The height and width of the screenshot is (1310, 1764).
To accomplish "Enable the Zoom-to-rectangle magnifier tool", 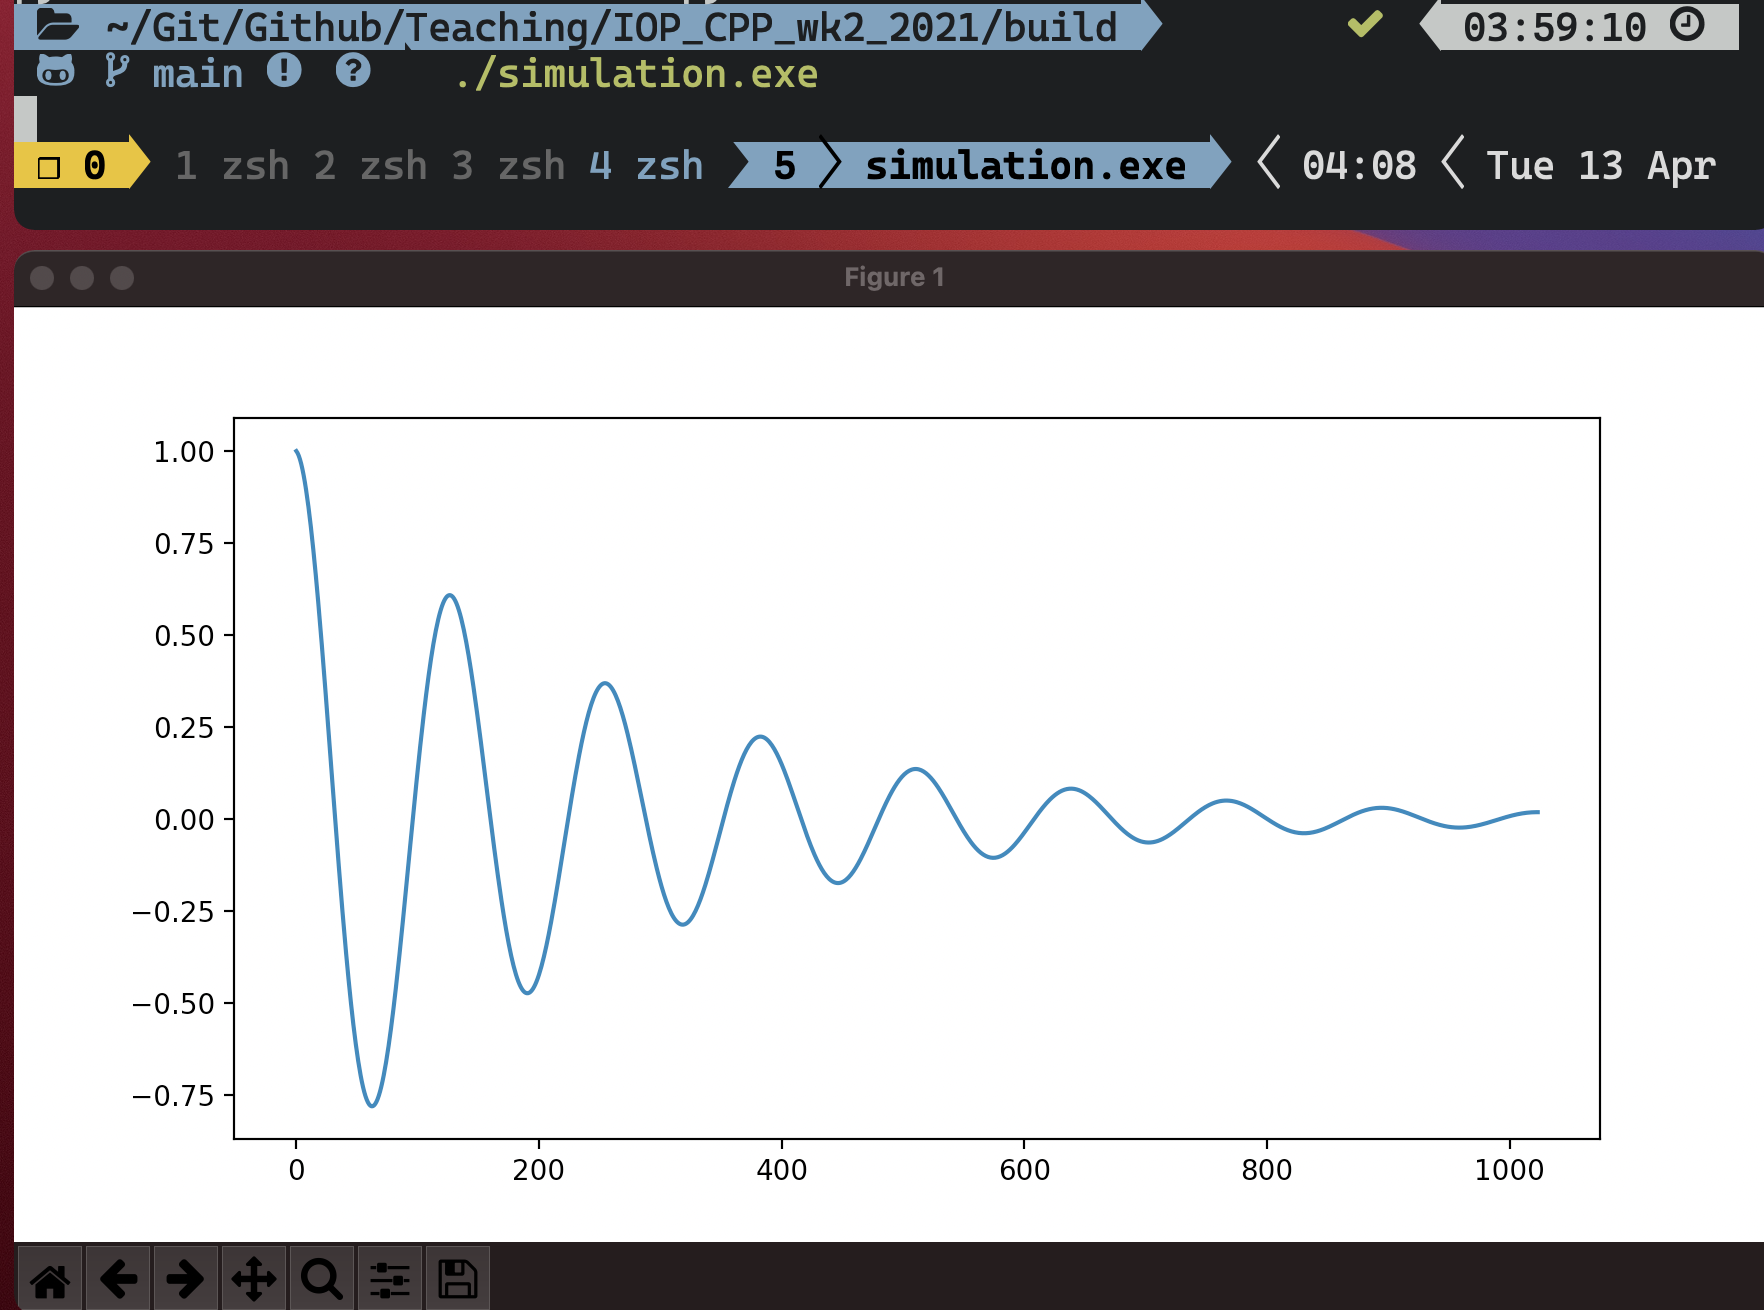I will pos(321,1277).
